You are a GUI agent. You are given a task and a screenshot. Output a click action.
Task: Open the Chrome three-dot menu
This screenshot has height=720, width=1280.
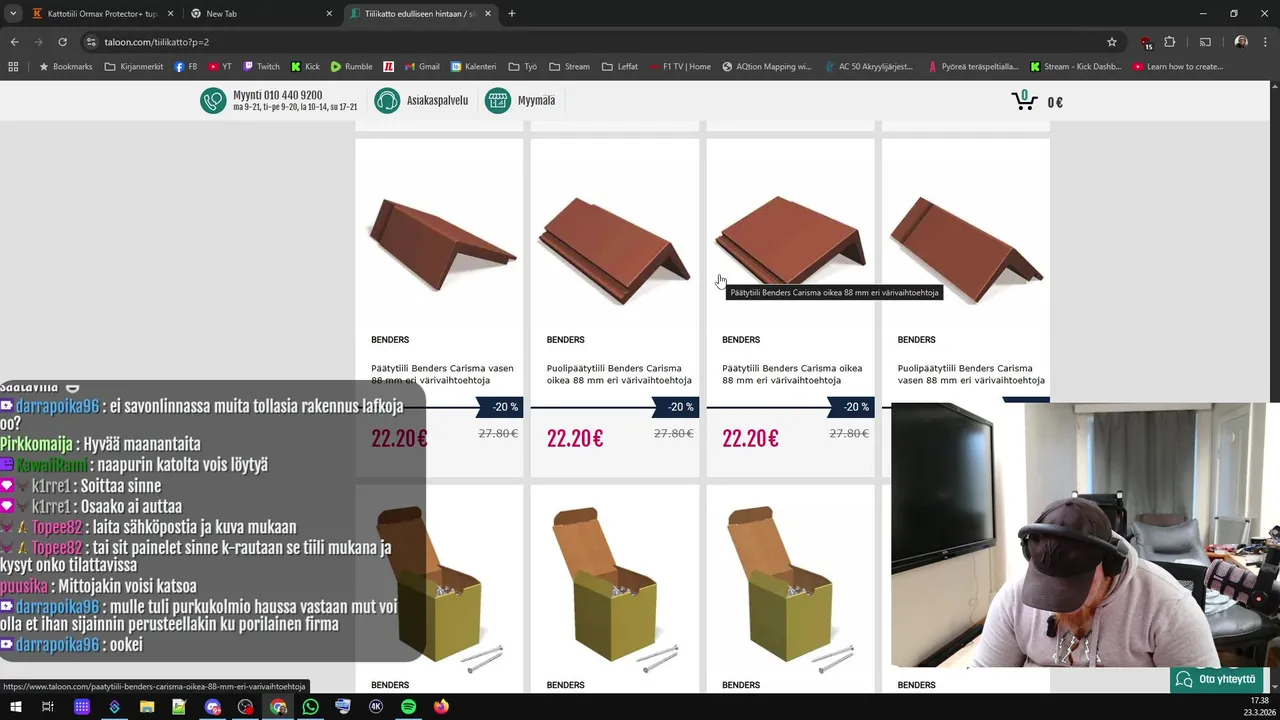pyautogui.click(x=1265, y=42)
